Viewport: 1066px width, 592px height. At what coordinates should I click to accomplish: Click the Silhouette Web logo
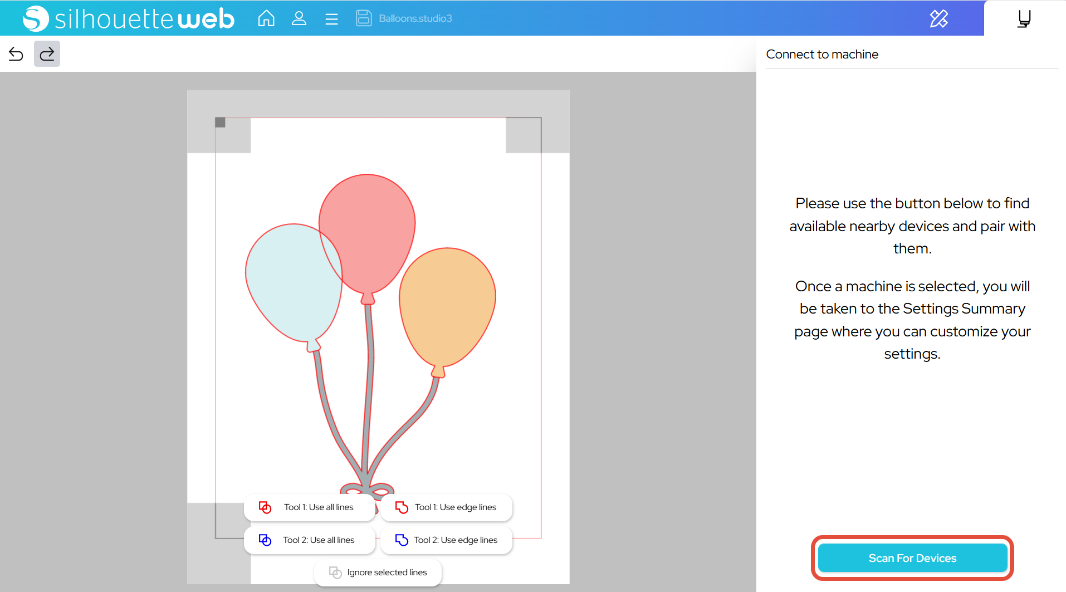pos(128,18)
